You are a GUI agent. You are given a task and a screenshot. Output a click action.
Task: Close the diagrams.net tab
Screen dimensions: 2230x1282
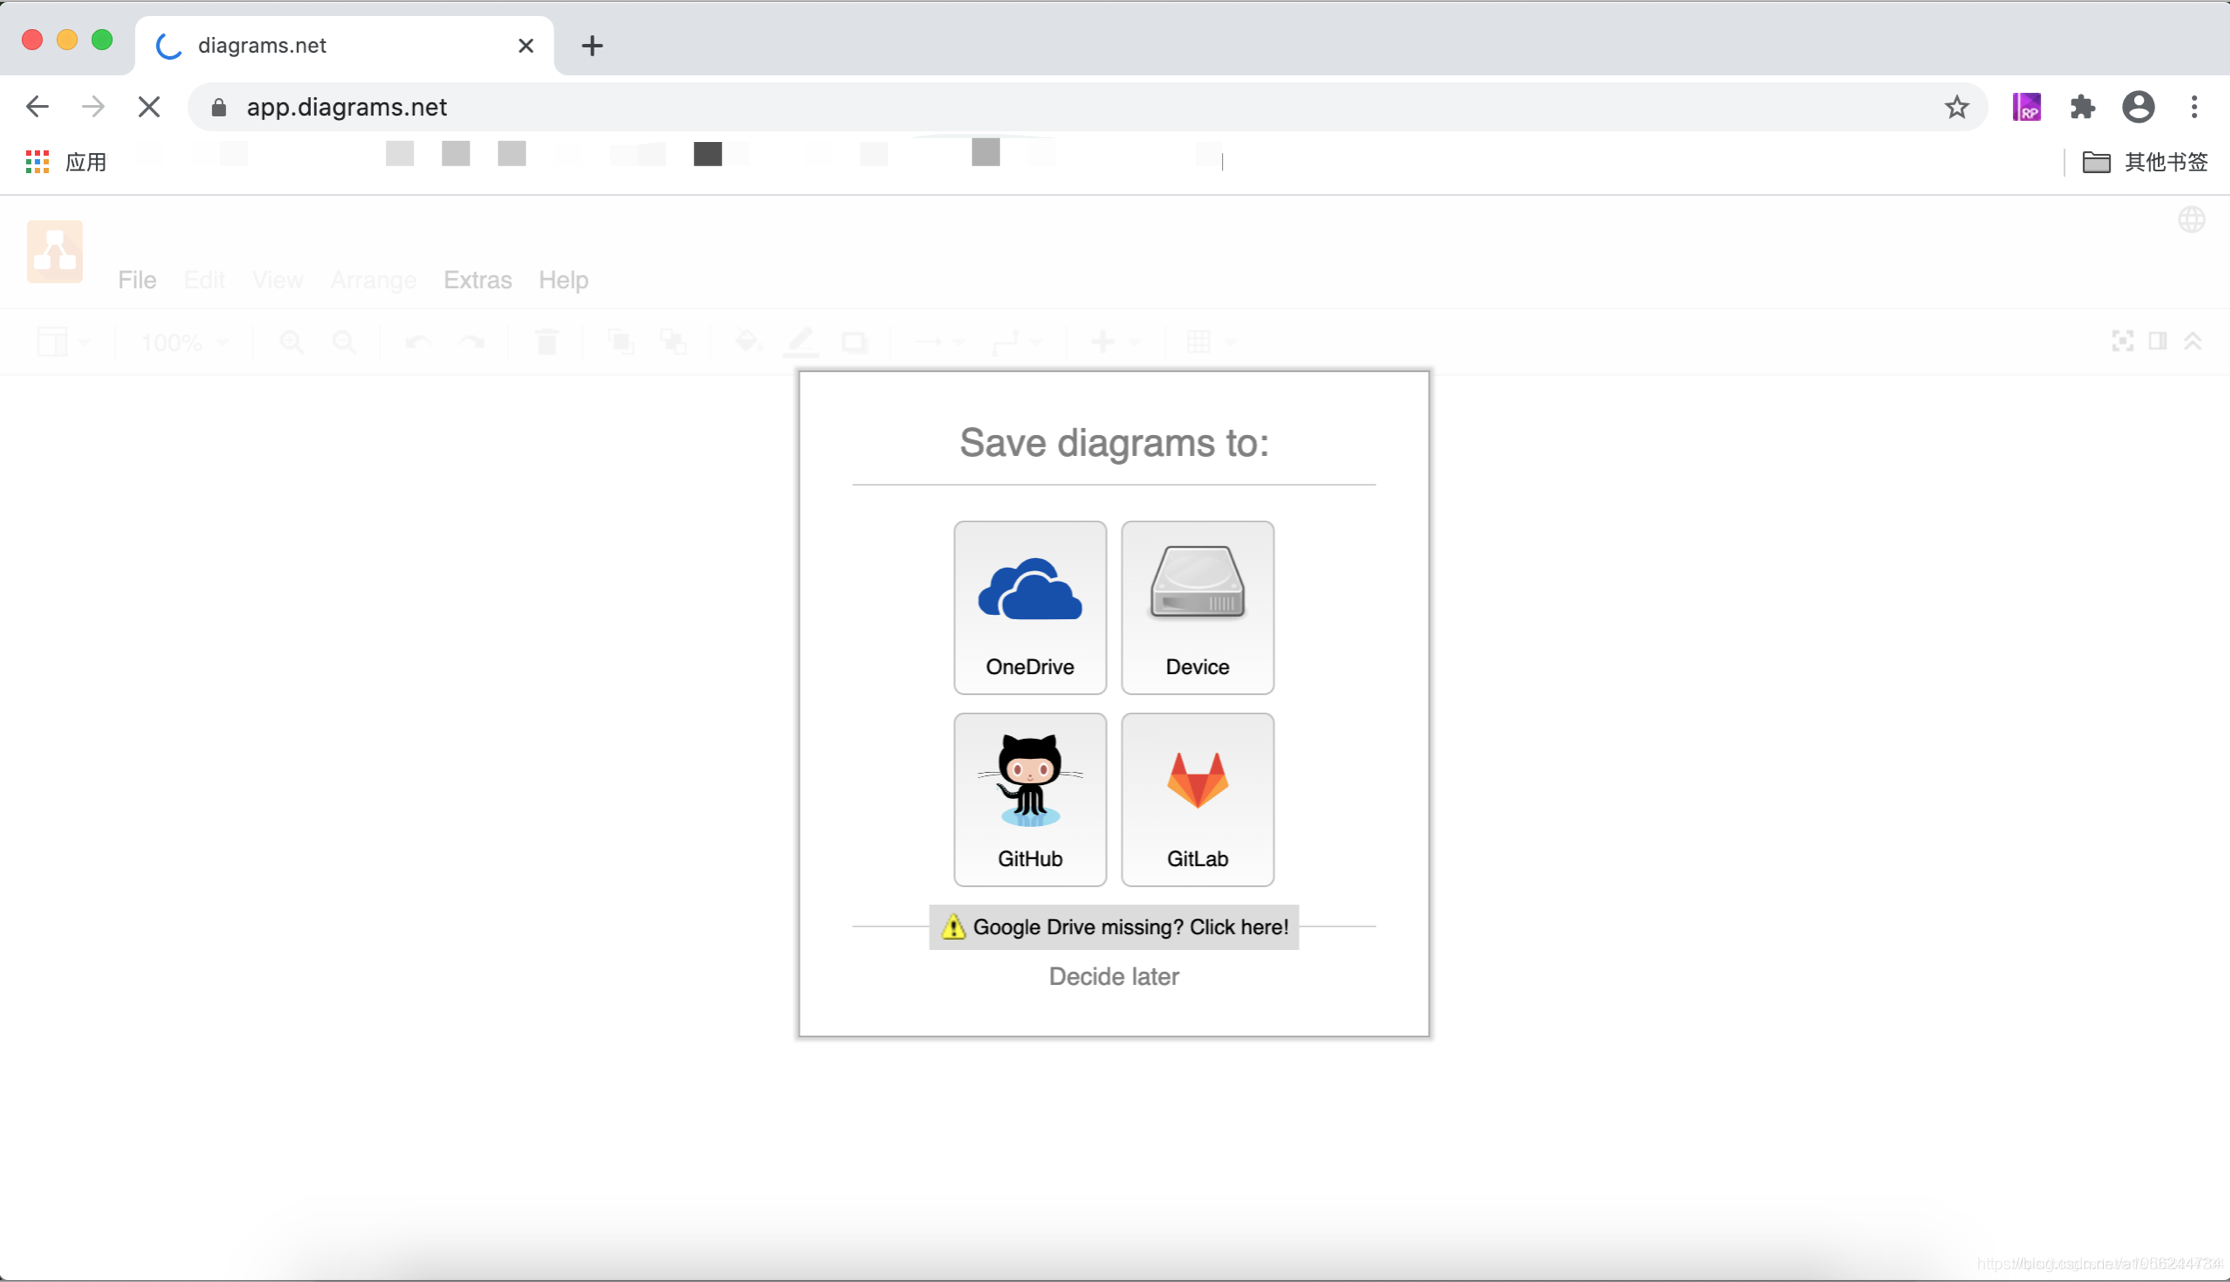(526, 45)
